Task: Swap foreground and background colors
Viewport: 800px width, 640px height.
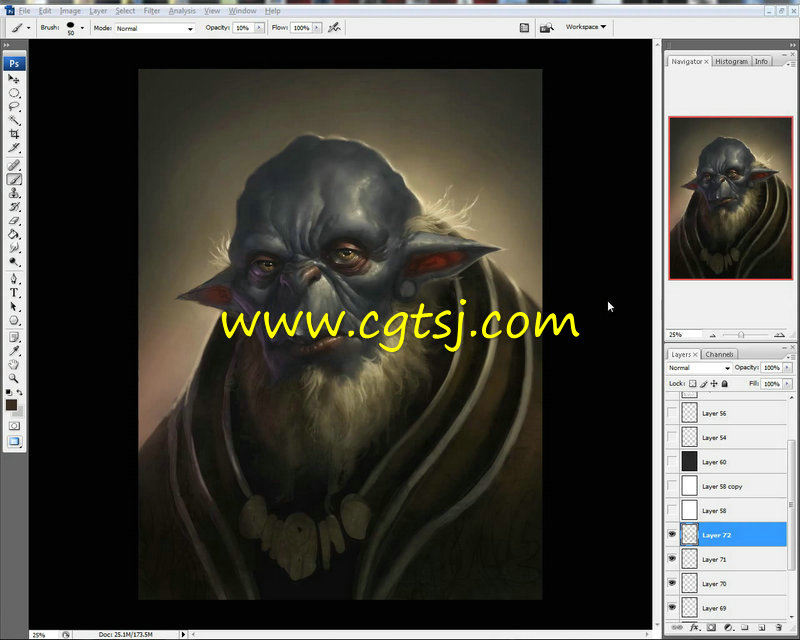Action: (19, 392)
